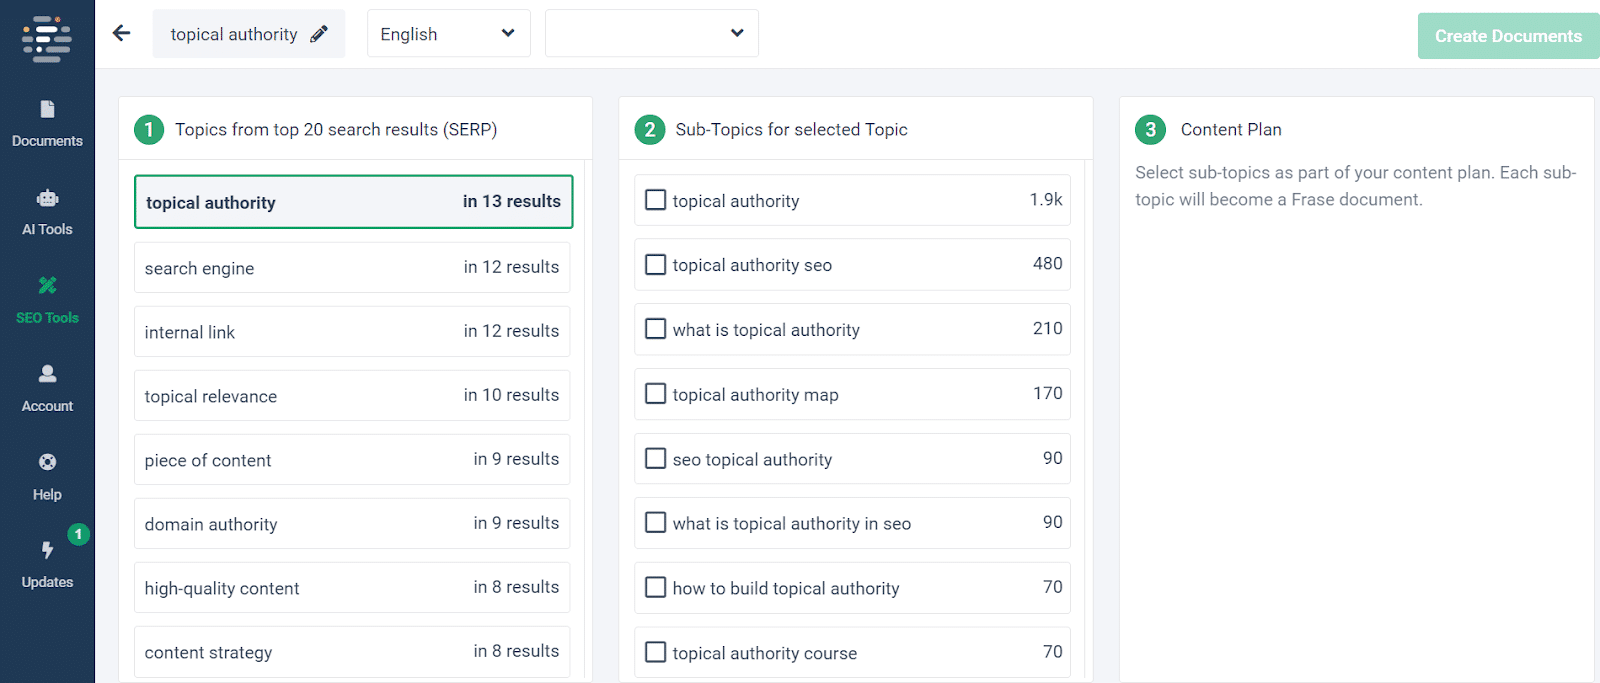Click the 170 search volume value
Image resolution: width=1600 pixels, height=683 pixels.
(x=1048, y=393)
